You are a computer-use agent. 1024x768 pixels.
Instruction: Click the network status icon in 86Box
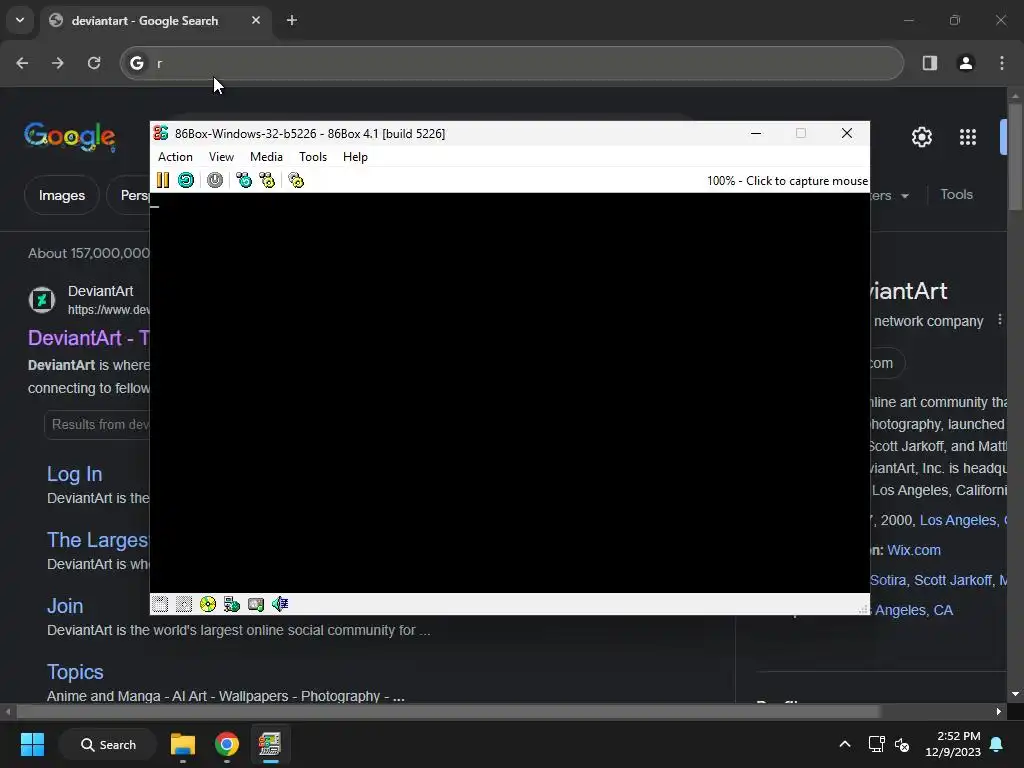point(232,604)
